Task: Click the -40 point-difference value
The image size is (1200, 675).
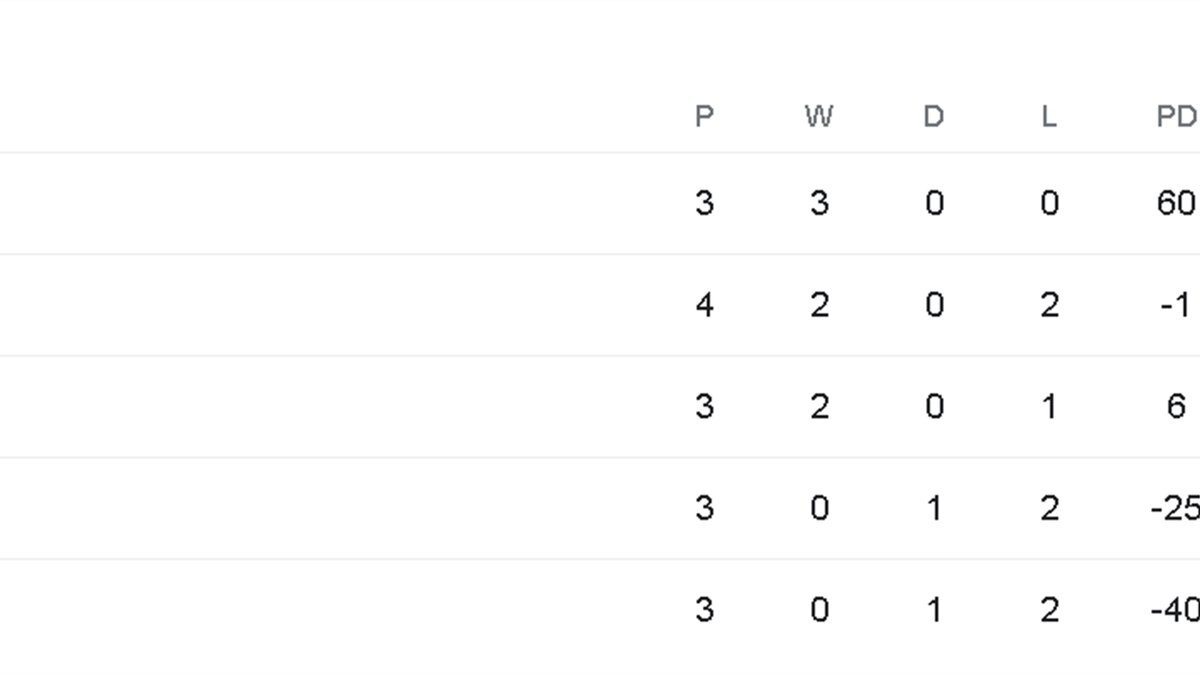Action: tap(1175, 609)
